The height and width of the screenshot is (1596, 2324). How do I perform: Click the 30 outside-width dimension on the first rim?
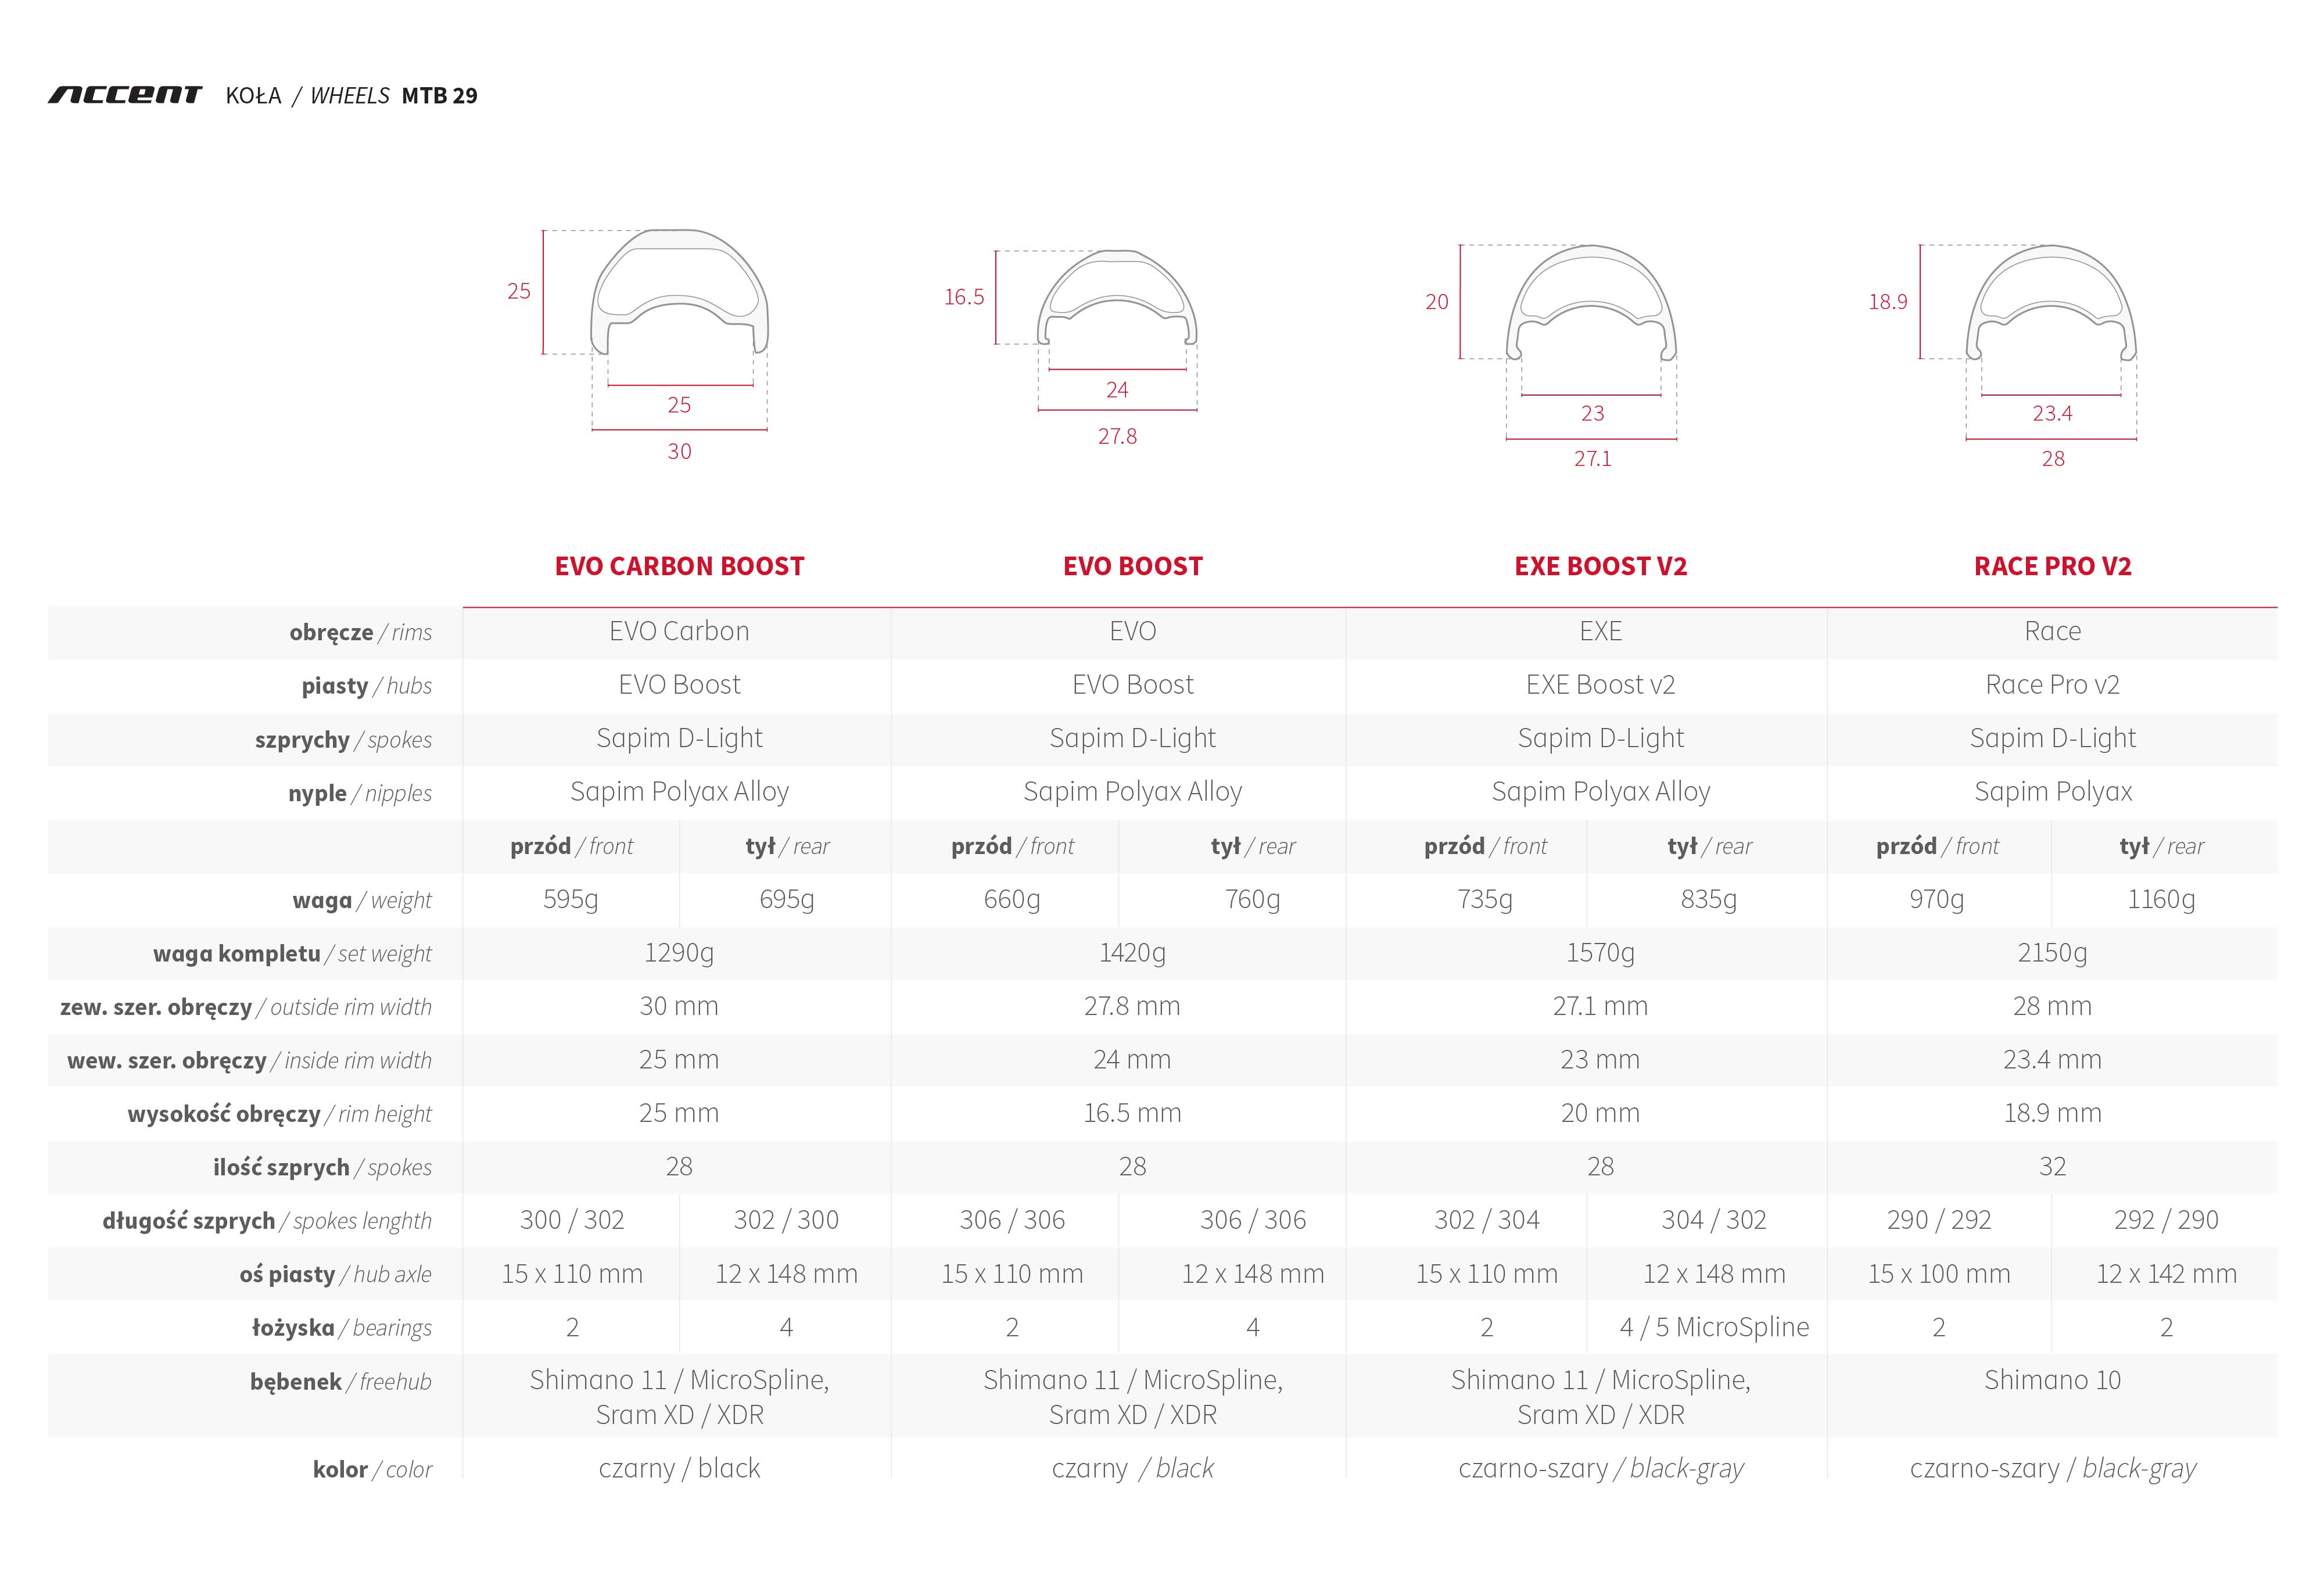click(x=679, y=452)
